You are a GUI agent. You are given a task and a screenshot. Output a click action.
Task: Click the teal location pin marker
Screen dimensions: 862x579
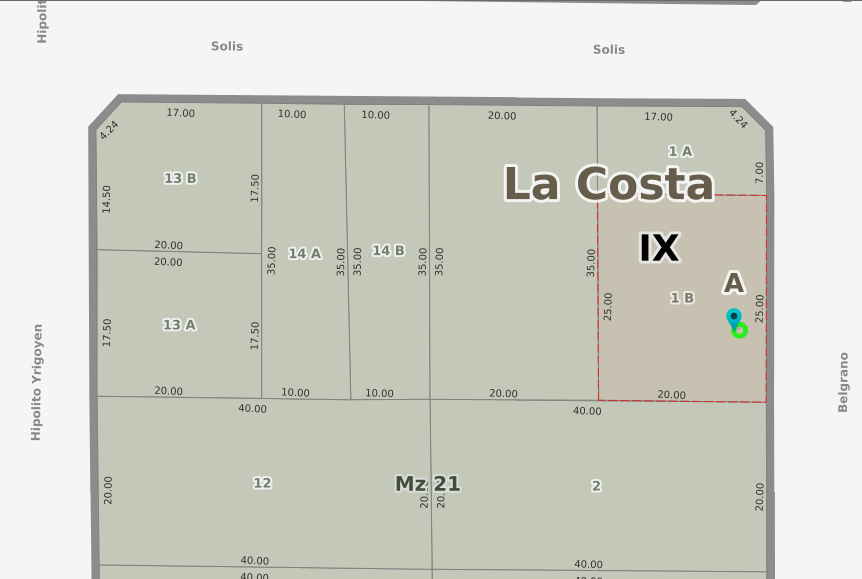(x=734, y=317)
